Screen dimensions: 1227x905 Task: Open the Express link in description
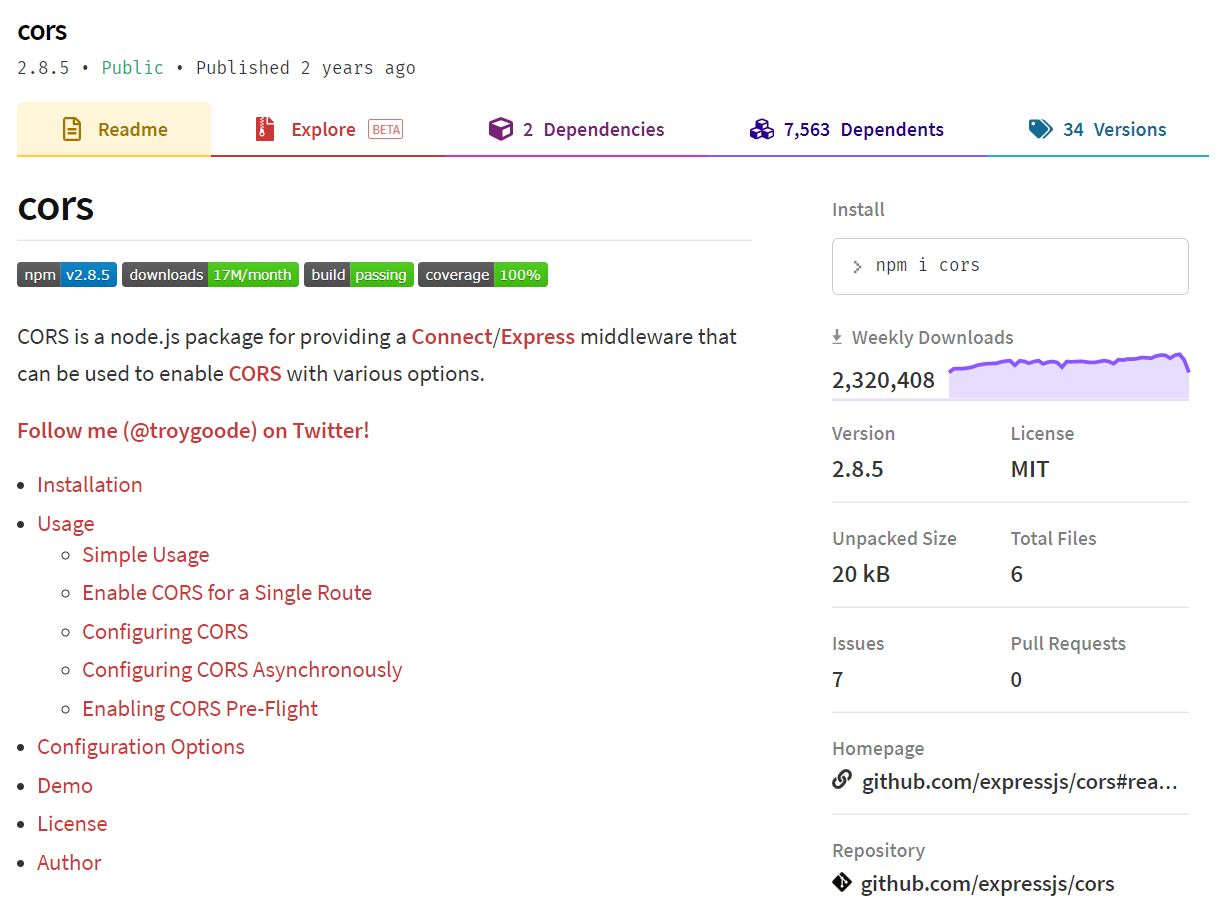pos(538,336)
